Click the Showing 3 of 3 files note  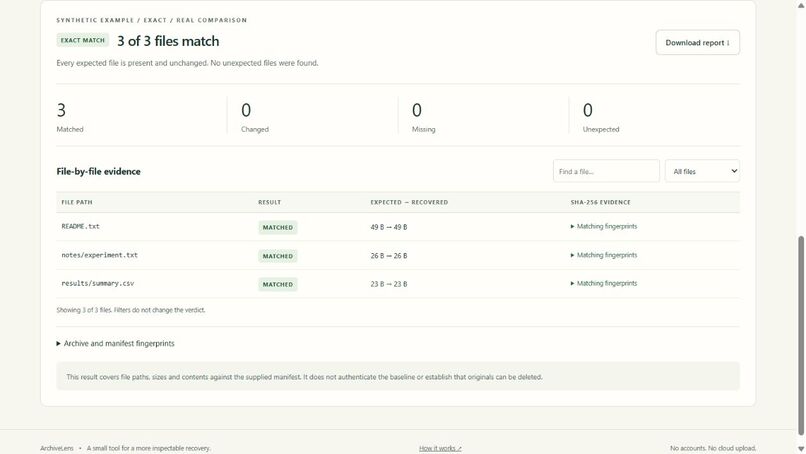[131, 310]
